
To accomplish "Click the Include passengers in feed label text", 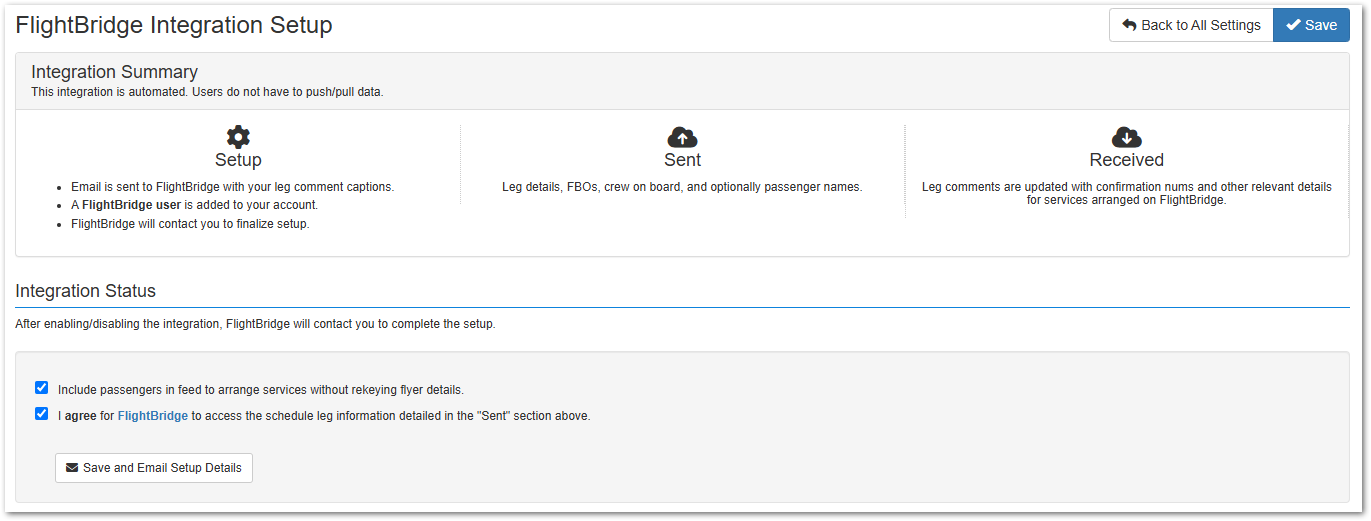I will pos(261,390).
